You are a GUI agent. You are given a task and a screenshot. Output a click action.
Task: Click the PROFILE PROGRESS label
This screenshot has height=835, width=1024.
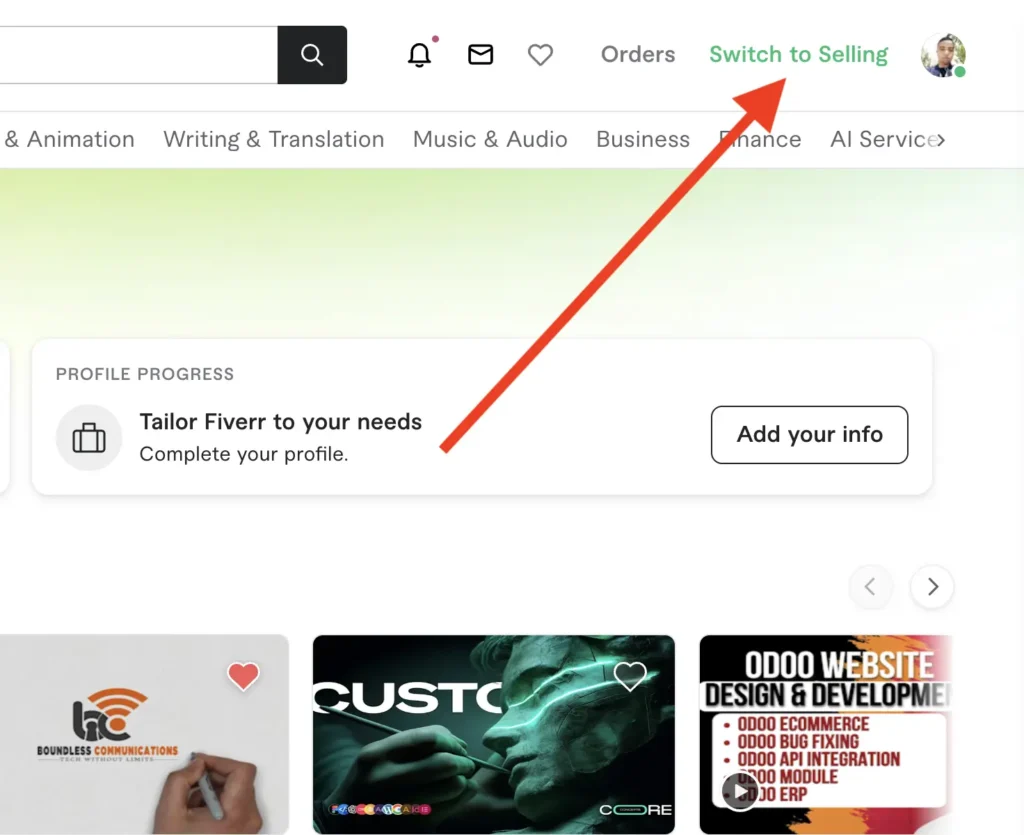(x=144, y=374)
